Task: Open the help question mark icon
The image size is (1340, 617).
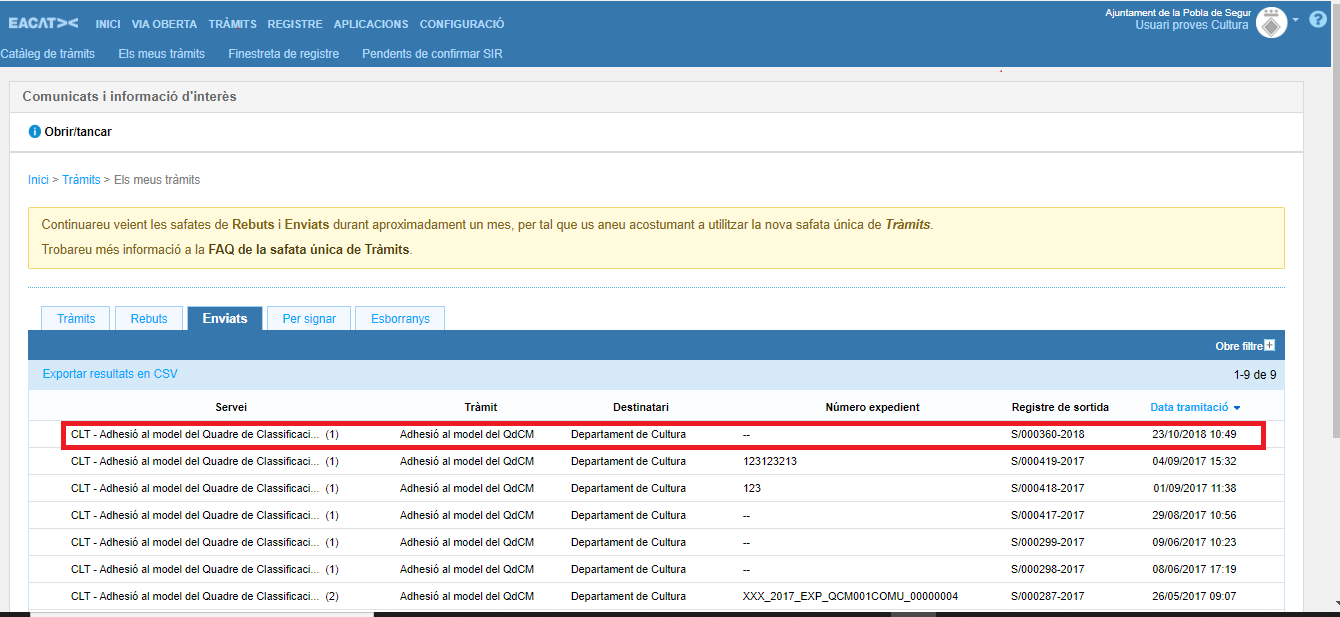Action: coord(1317,20)
